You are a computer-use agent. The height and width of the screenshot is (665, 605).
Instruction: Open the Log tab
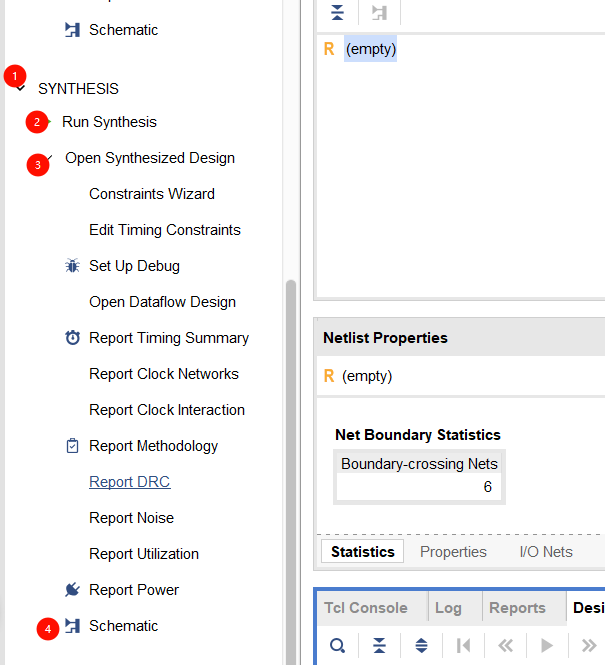[448, 608]
